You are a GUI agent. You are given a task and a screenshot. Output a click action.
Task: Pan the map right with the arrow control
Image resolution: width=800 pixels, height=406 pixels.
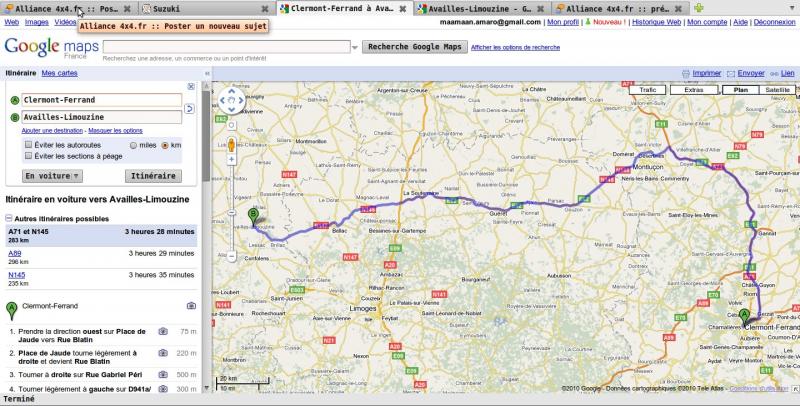point(241,100)
